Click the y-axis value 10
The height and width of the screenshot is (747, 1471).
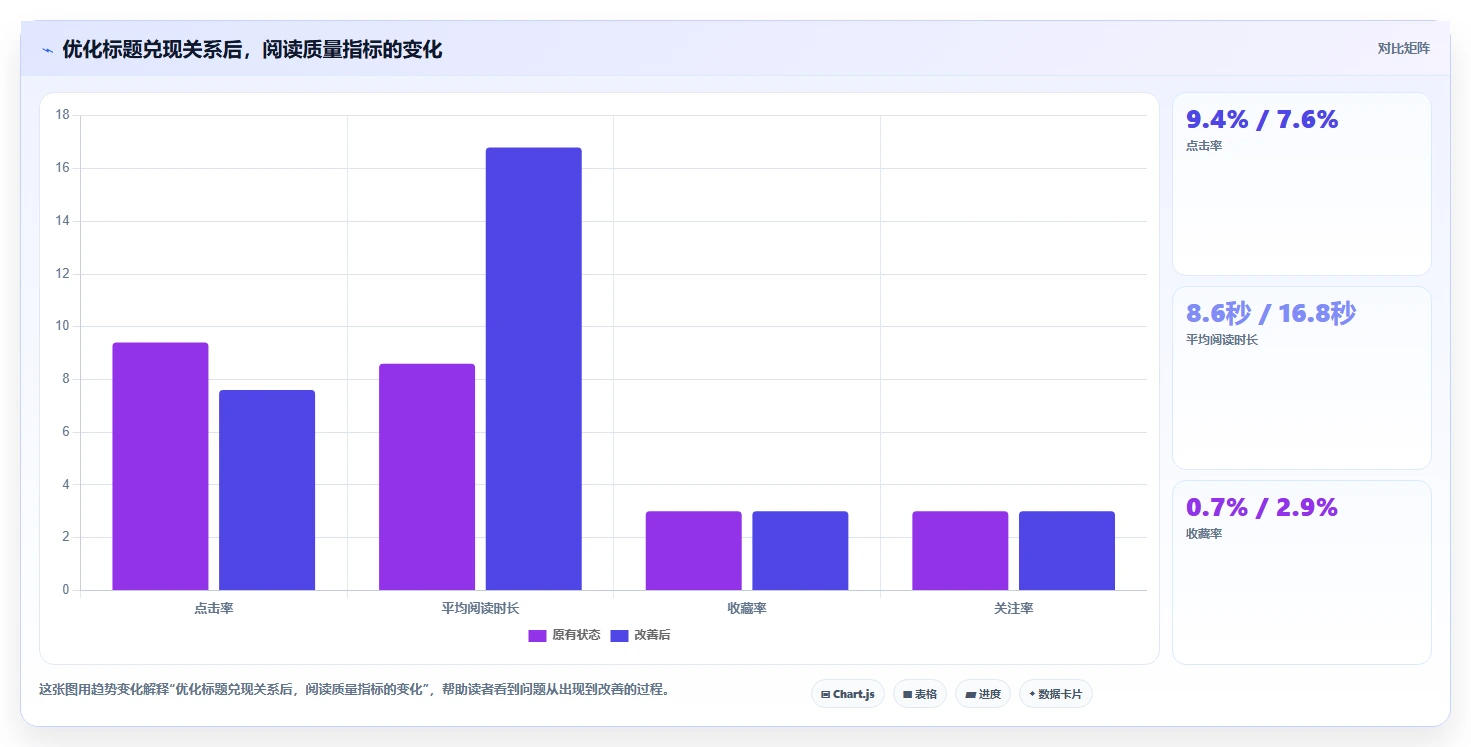[62, 326]
